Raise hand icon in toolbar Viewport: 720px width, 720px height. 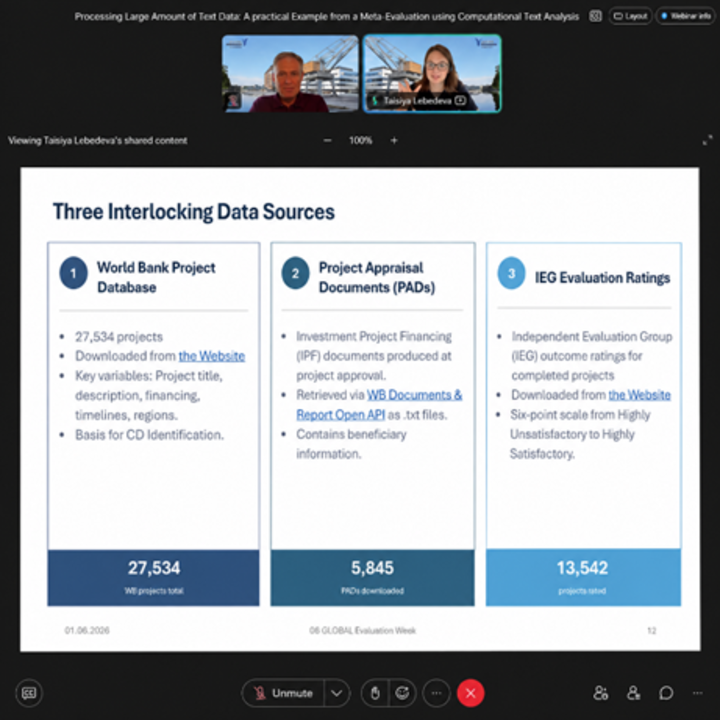tap(375, 693)
